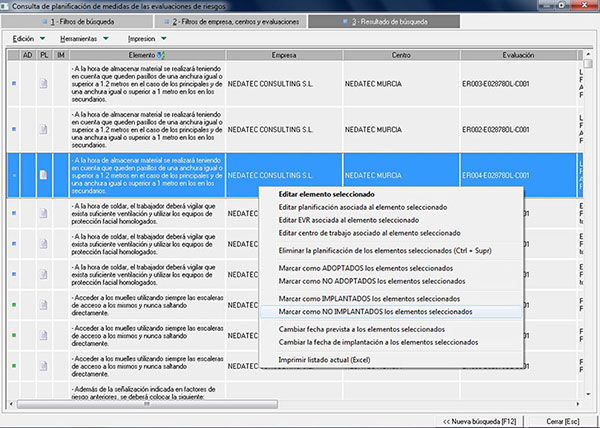
Task: Click the first 'A la hora de soldar' element text
Action: pos(143,213)
